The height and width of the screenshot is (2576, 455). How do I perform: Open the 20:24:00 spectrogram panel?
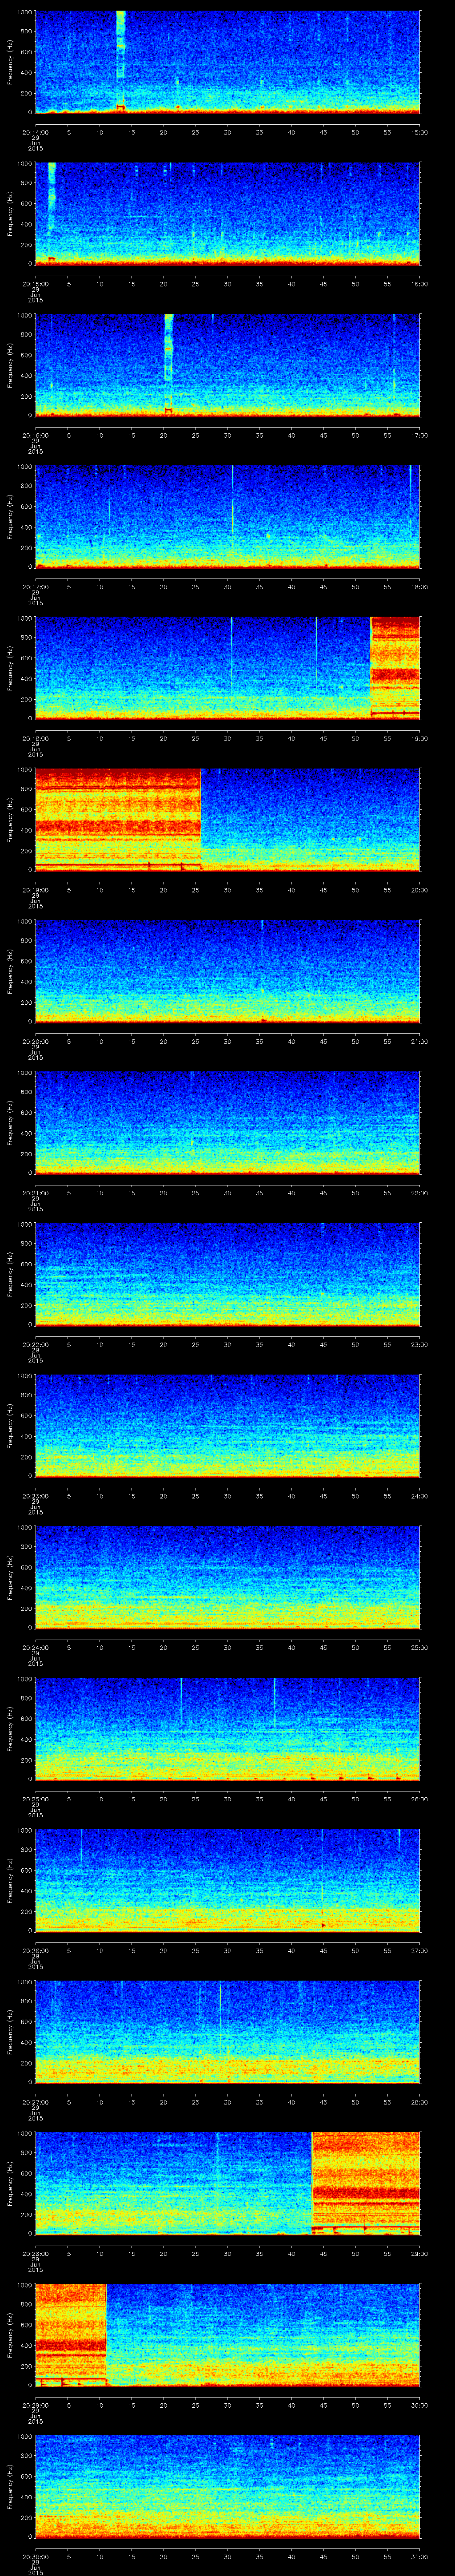pos(227,1577)
